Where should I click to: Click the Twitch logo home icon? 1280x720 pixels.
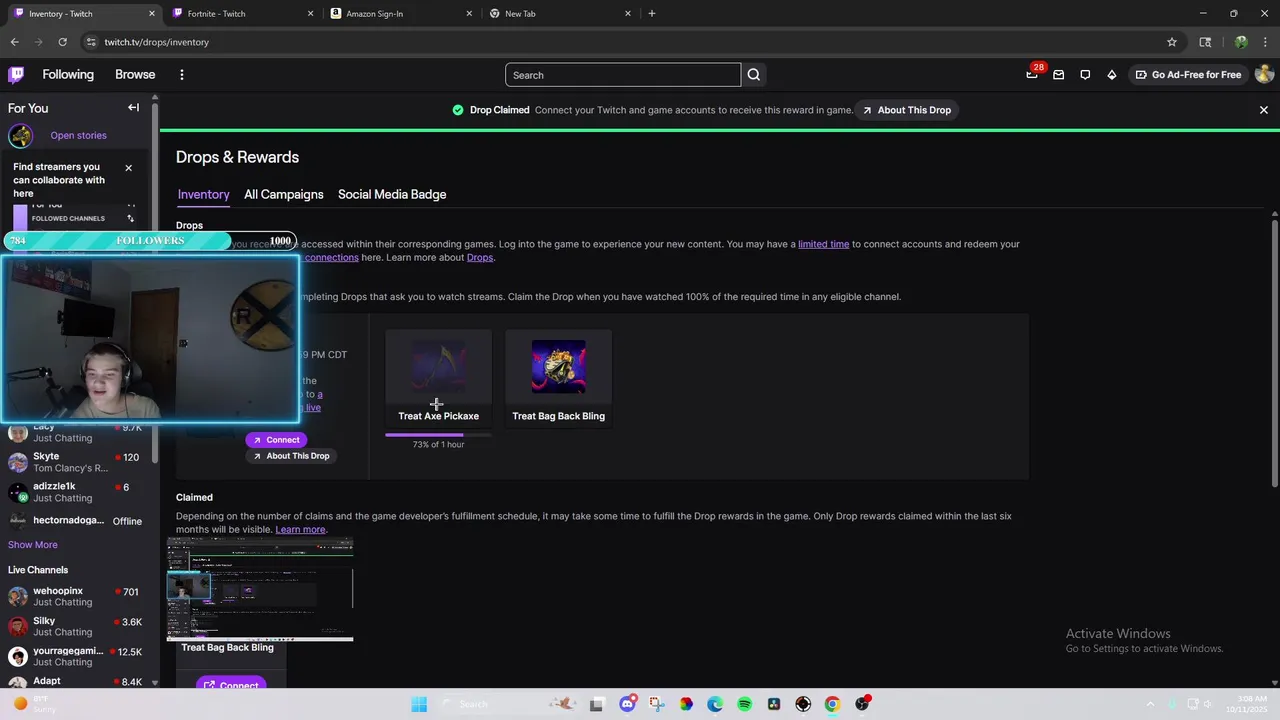[x=16, y=75]
